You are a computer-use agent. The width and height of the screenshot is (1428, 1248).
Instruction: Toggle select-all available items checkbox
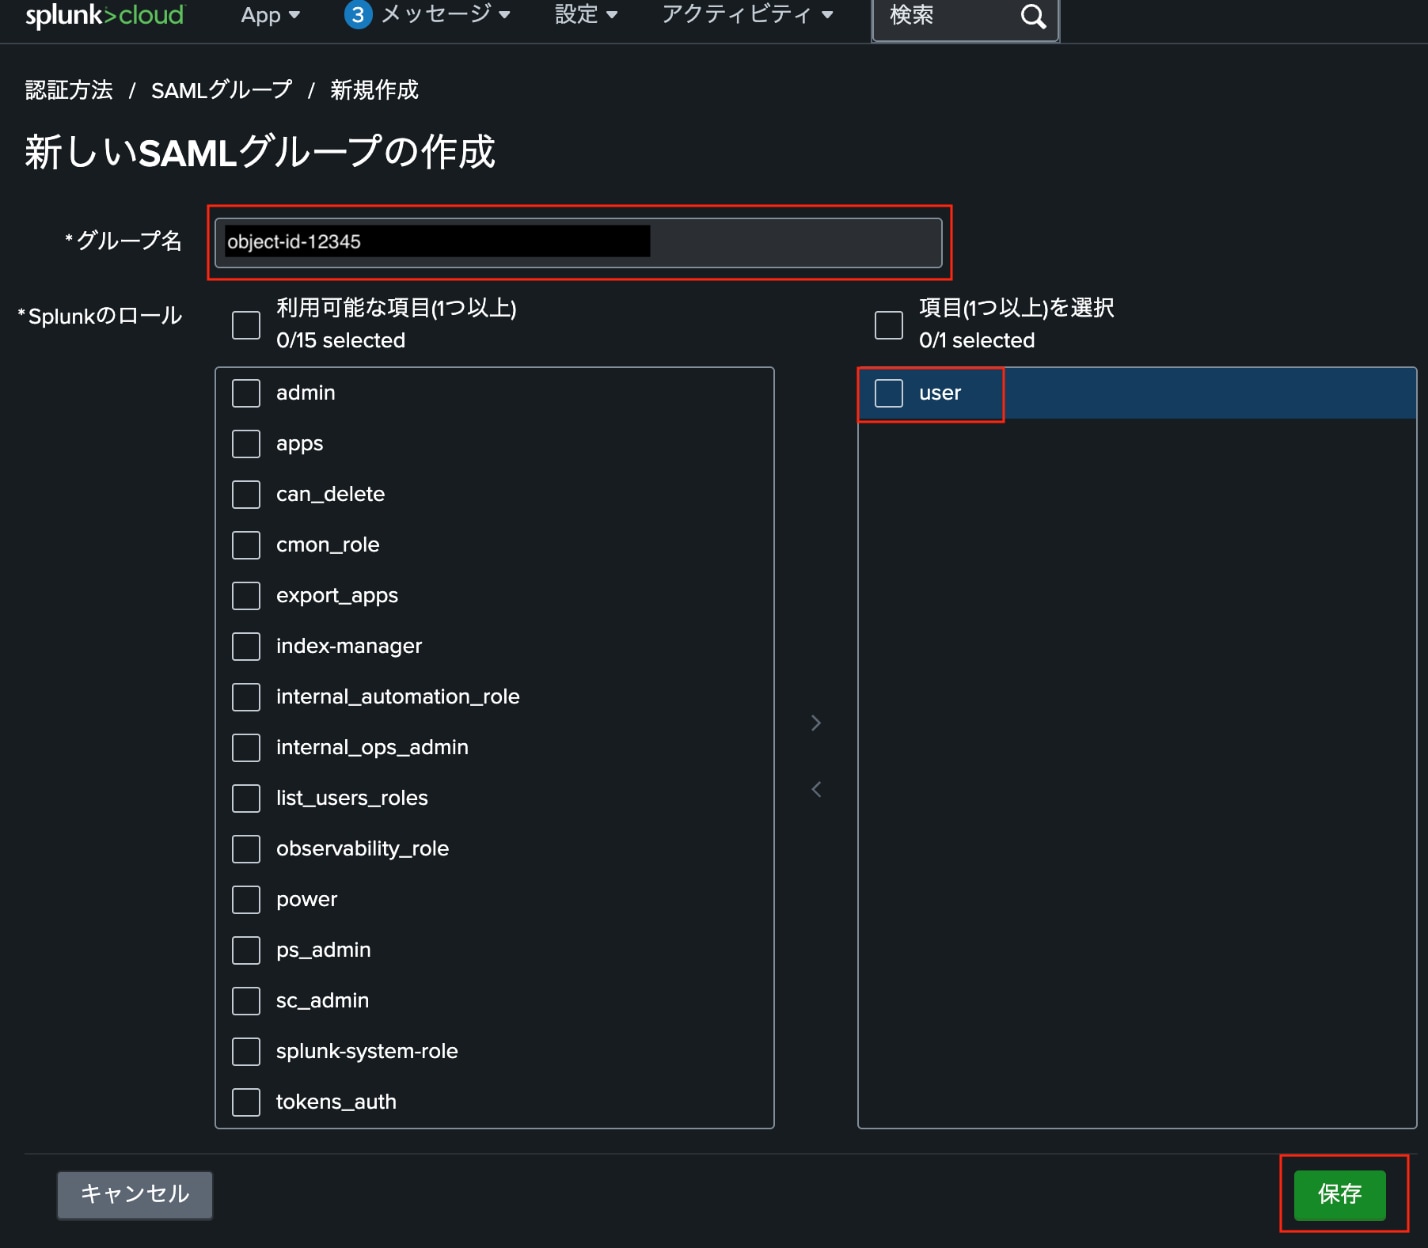pyautogui.click(x=246, y=325)
